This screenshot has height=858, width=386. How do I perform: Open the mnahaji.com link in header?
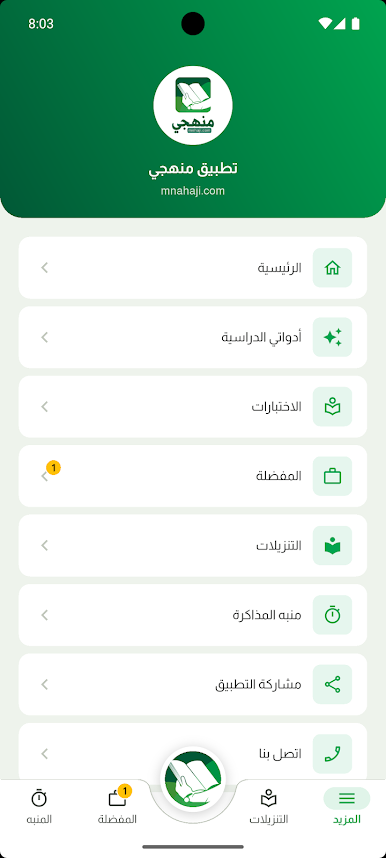pyautogui.click(x=193, y=191)
